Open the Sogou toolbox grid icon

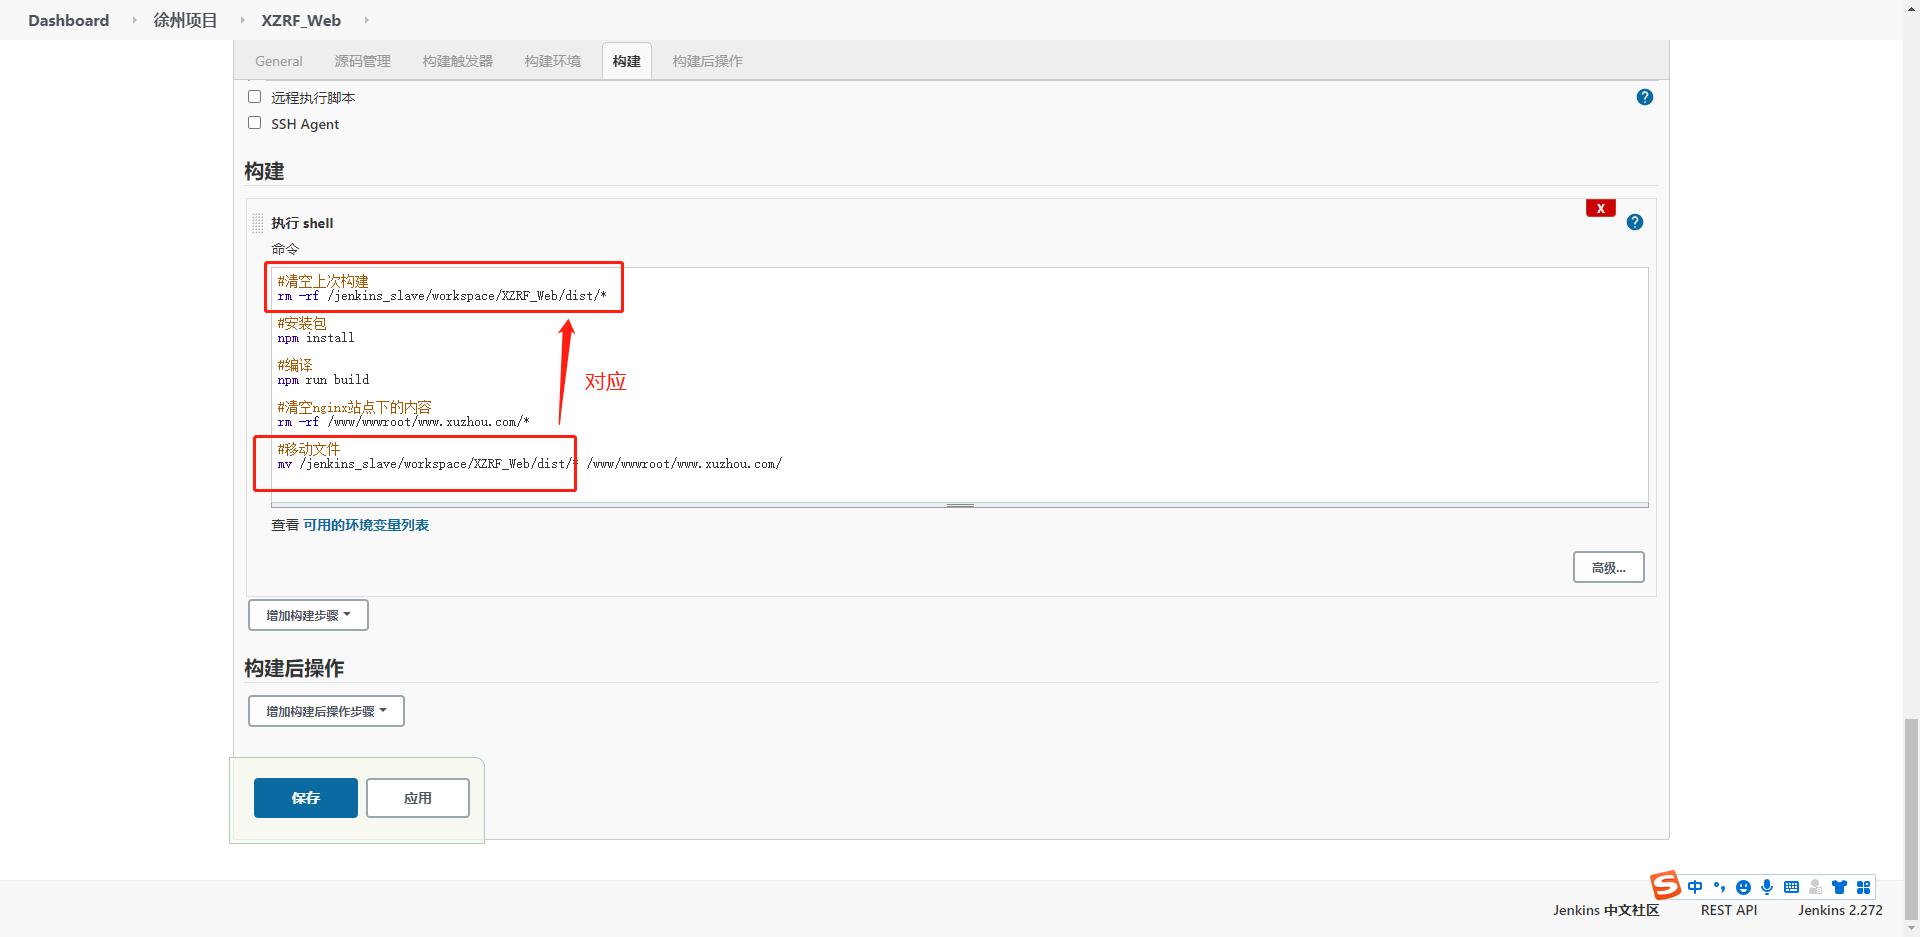[x=1863, y=887]
